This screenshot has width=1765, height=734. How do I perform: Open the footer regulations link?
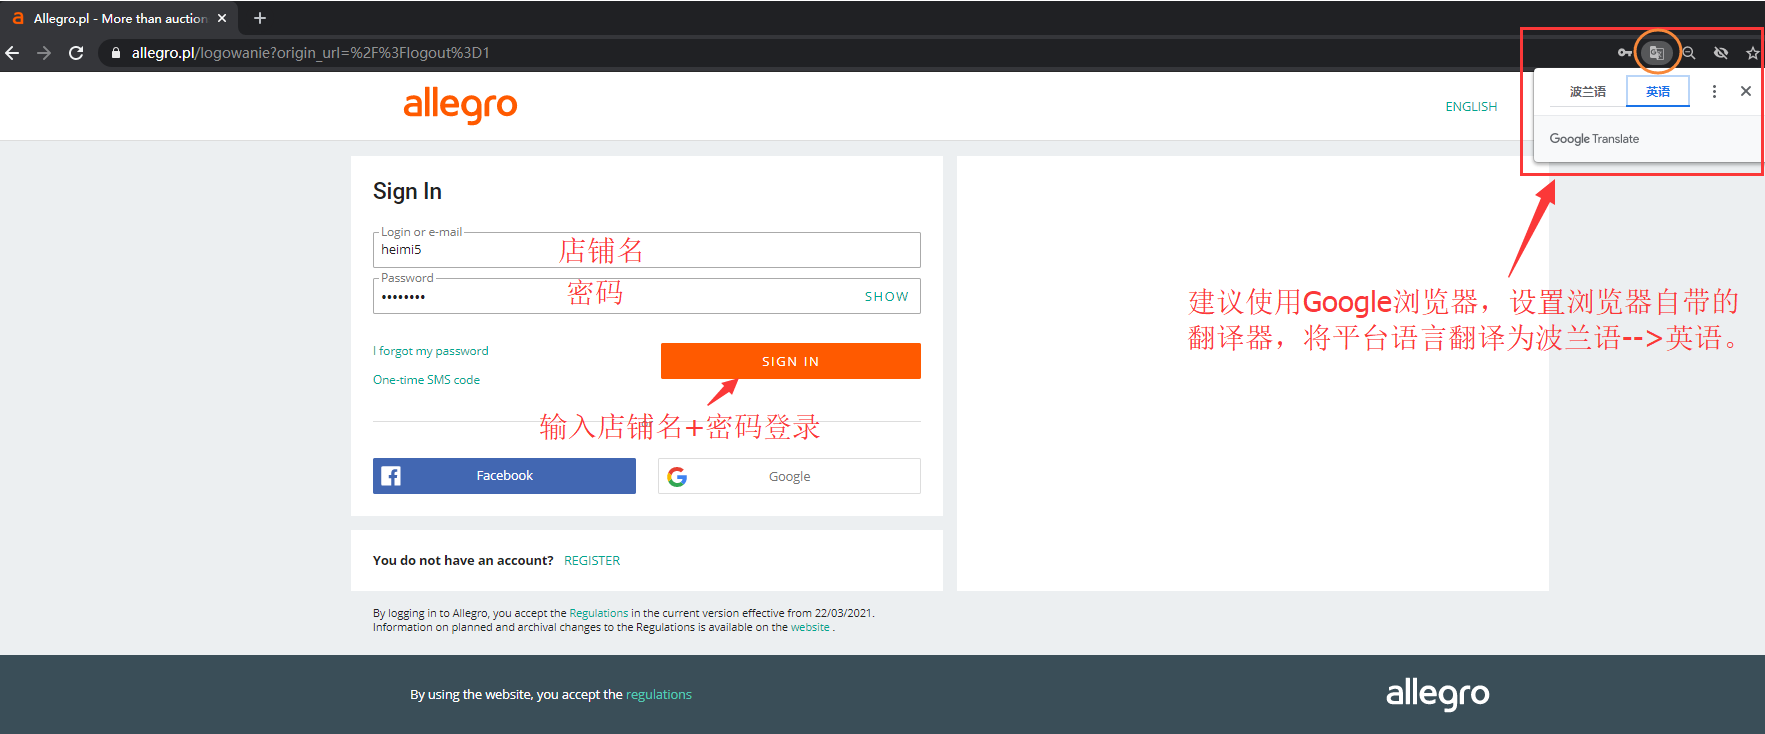[659, 695]
